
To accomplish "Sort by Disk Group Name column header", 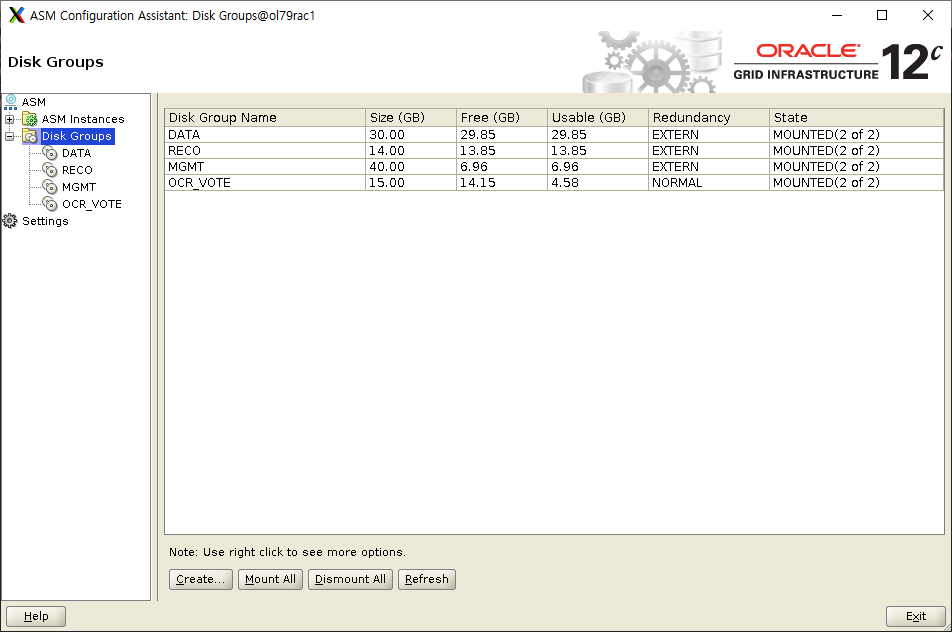I will pyautogui.click(x=265, y=117).
